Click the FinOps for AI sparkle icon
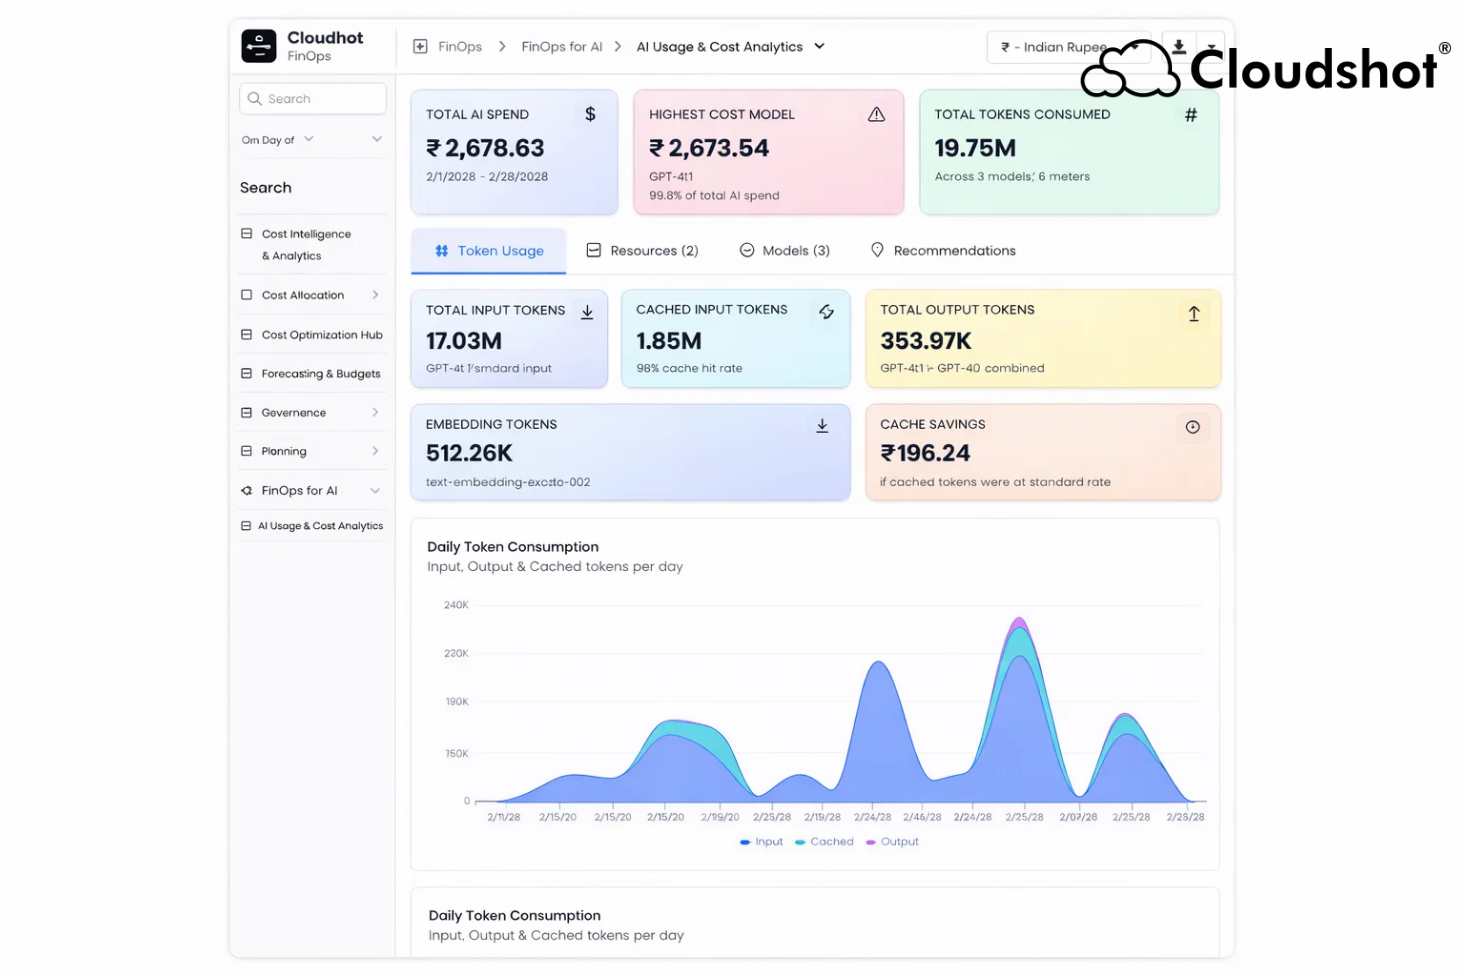This screenshot has width=1464, height=976. [x=246, y=490]
